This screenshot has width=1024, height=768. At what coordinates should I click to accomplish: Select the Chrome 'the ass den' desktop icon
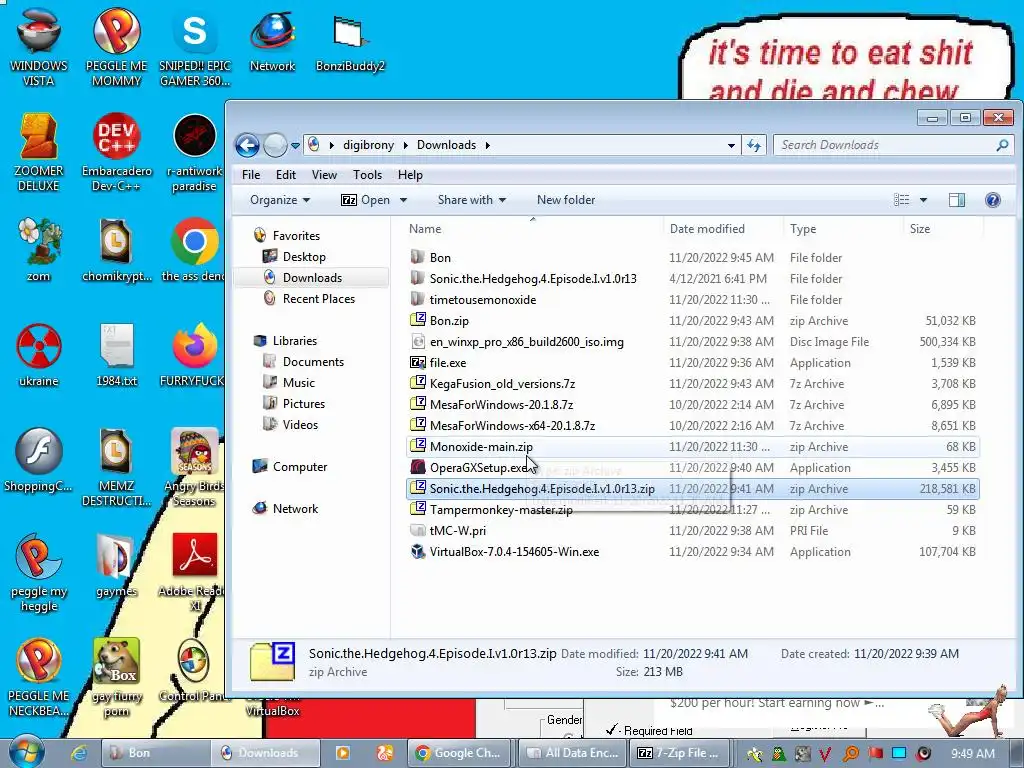pyautogui.click(x=193, y=250)
